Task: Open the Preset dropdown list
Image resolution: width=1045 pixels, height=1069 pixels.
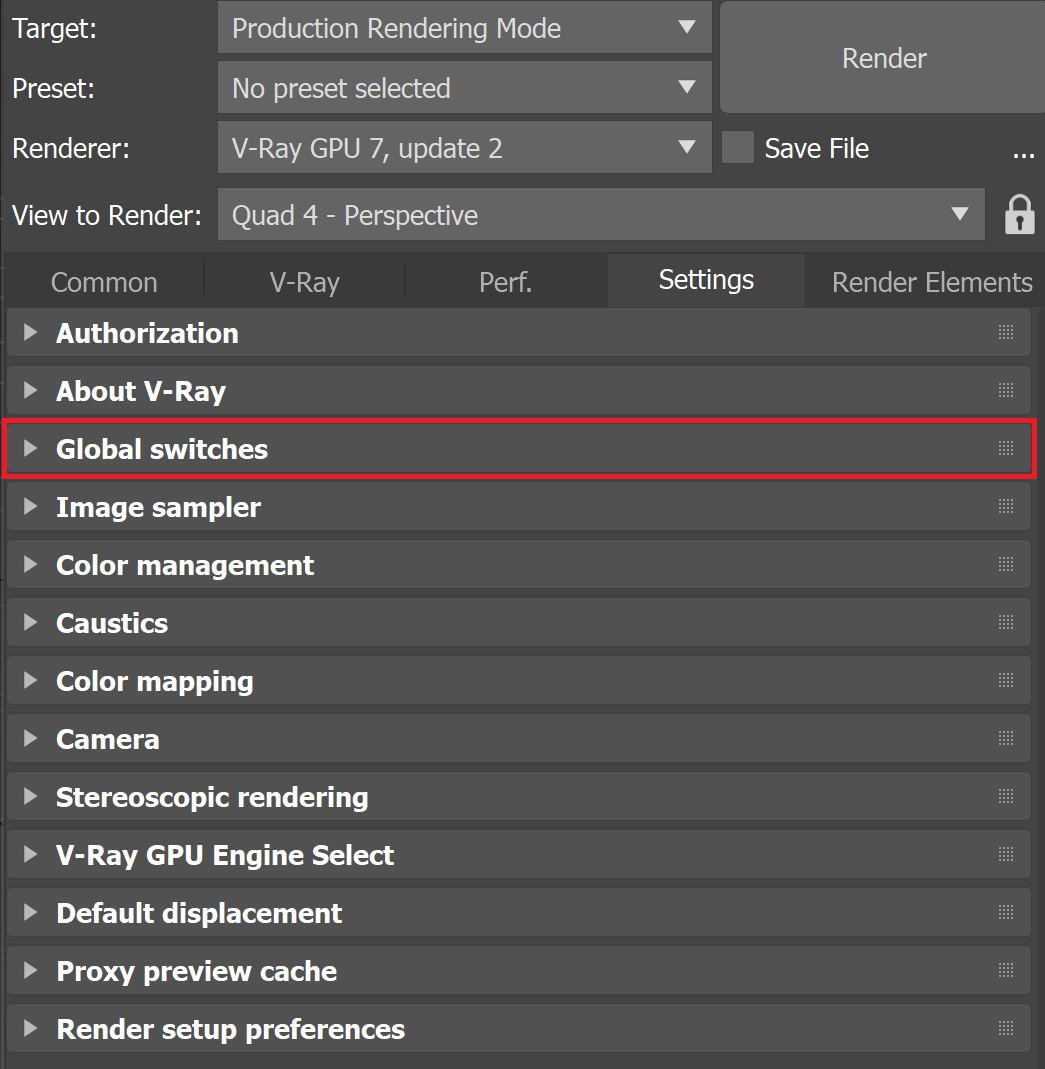Action: [465, 87]
